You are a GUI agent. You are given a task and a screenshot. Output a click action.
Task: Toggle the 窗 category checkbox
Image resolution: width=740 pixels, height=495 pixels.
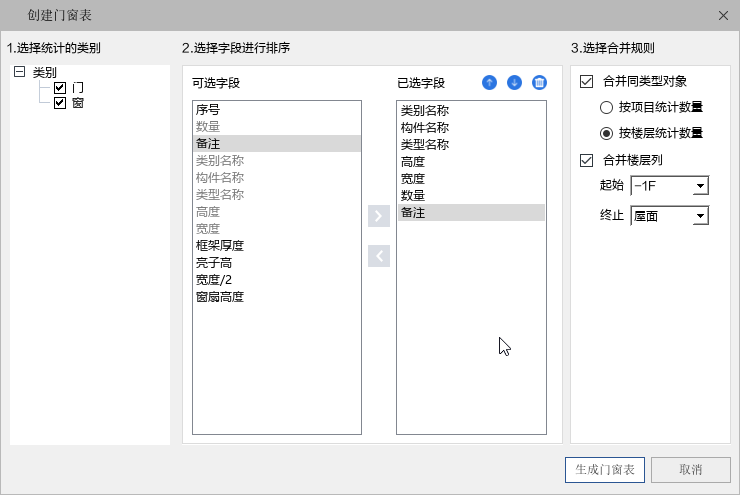coord(60,103)
